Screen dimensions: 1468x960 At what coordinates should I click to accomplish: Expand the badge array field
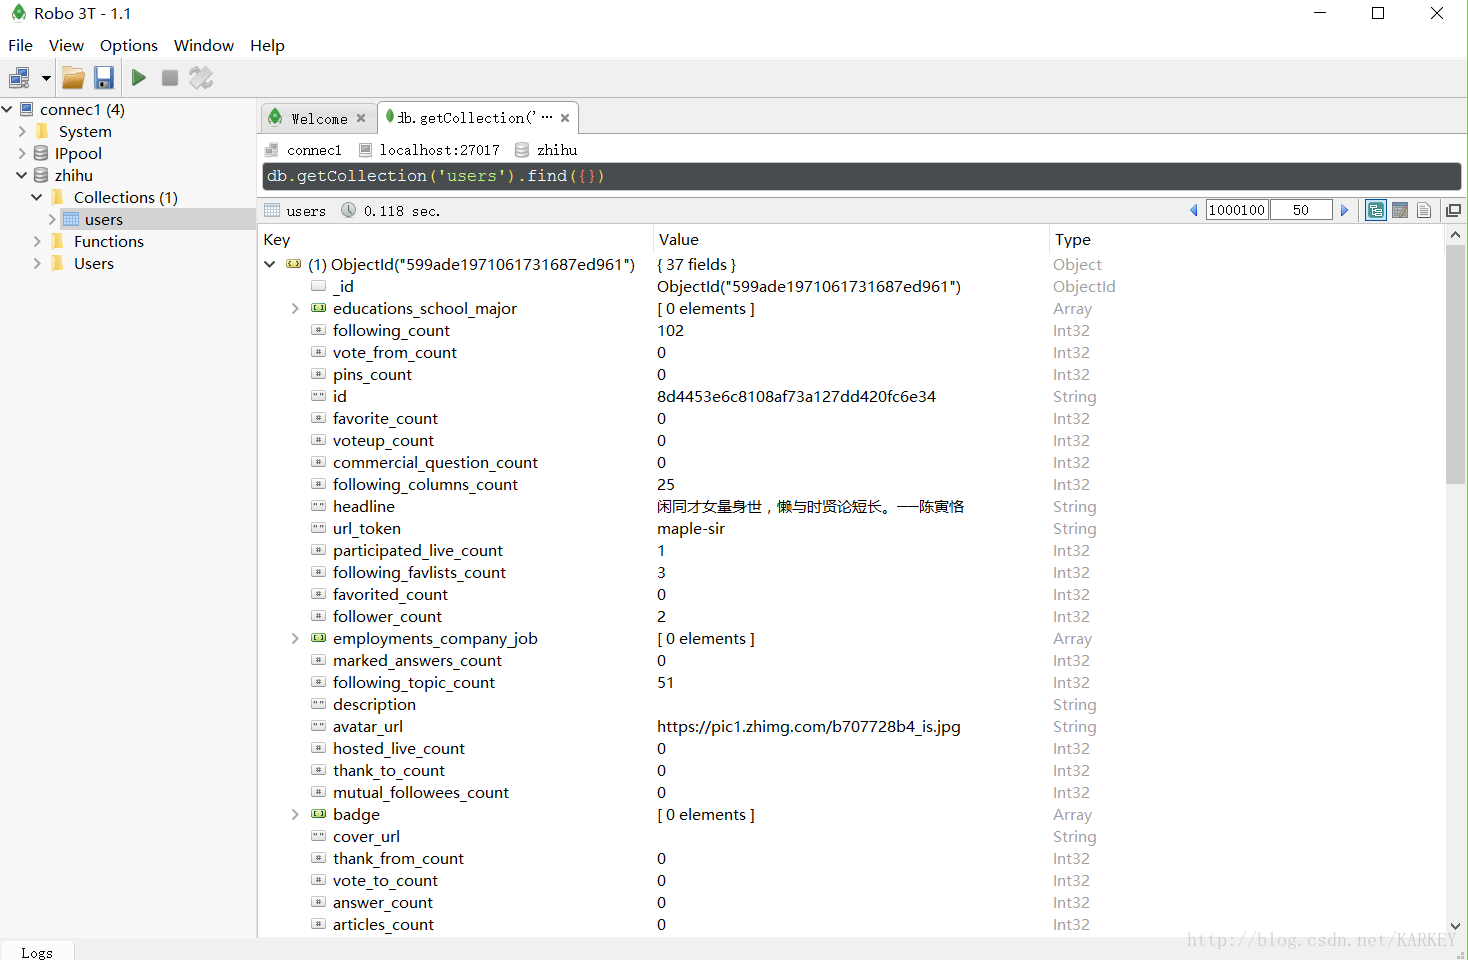(x=295, y=814)
